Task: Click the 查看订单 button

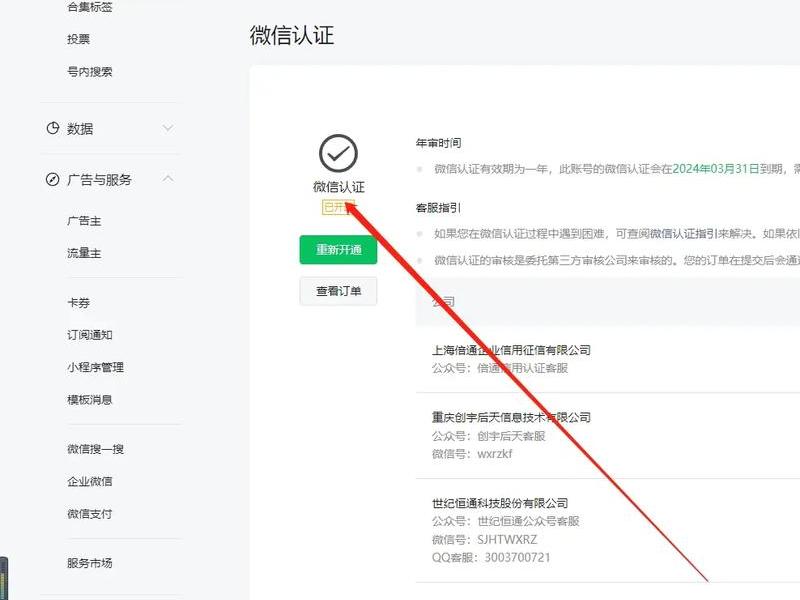Action: click(338, 291)
